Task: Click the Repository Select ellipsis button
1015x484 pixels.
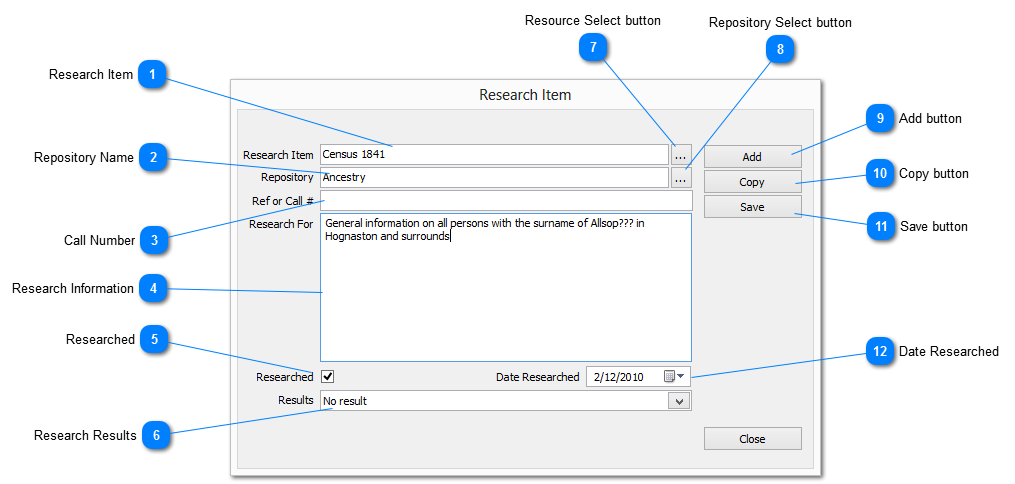Action: (x=680, y=178)
